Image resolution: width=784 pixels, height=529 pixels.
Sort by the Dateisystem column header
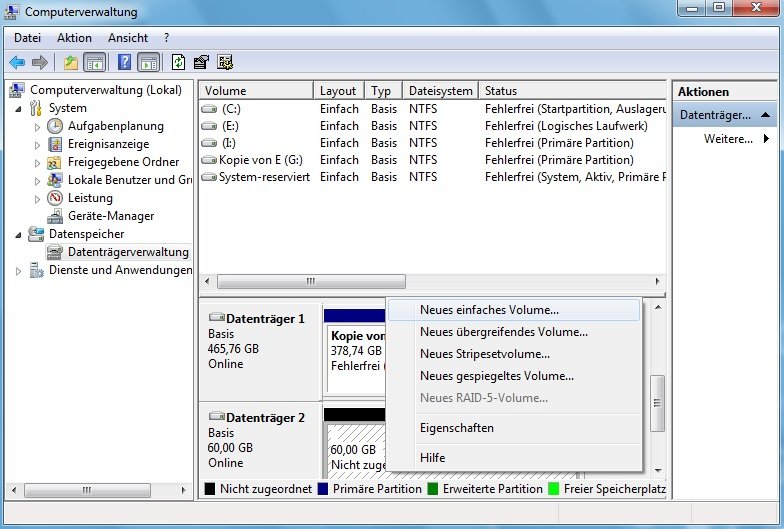click(440, 91)
